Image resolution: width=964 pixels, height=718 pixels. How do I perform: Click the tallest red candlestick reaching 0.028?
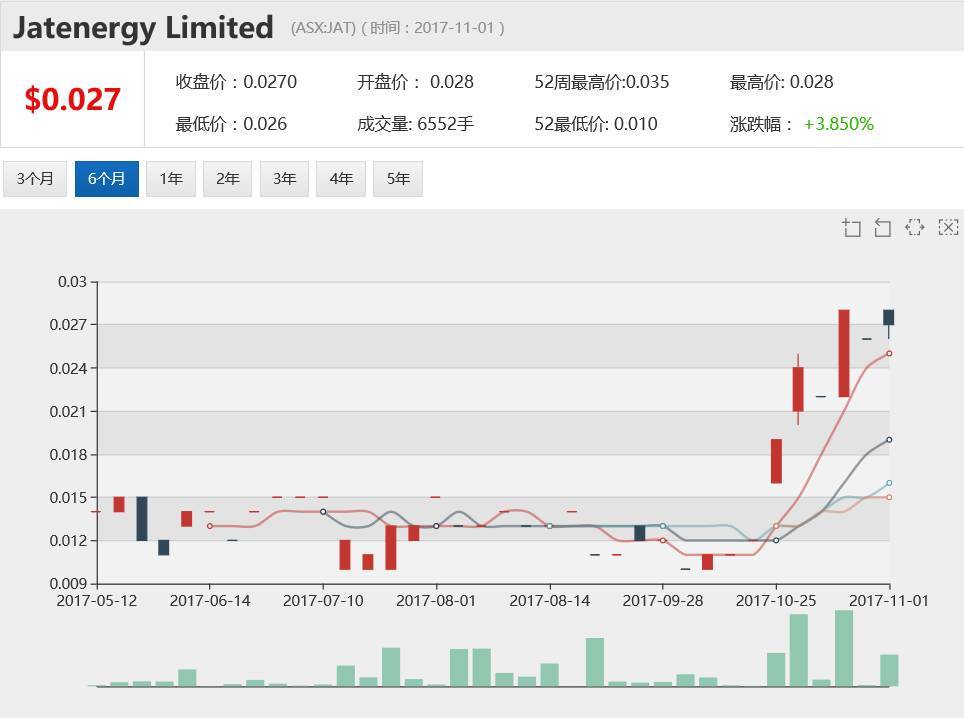[844, 353]
